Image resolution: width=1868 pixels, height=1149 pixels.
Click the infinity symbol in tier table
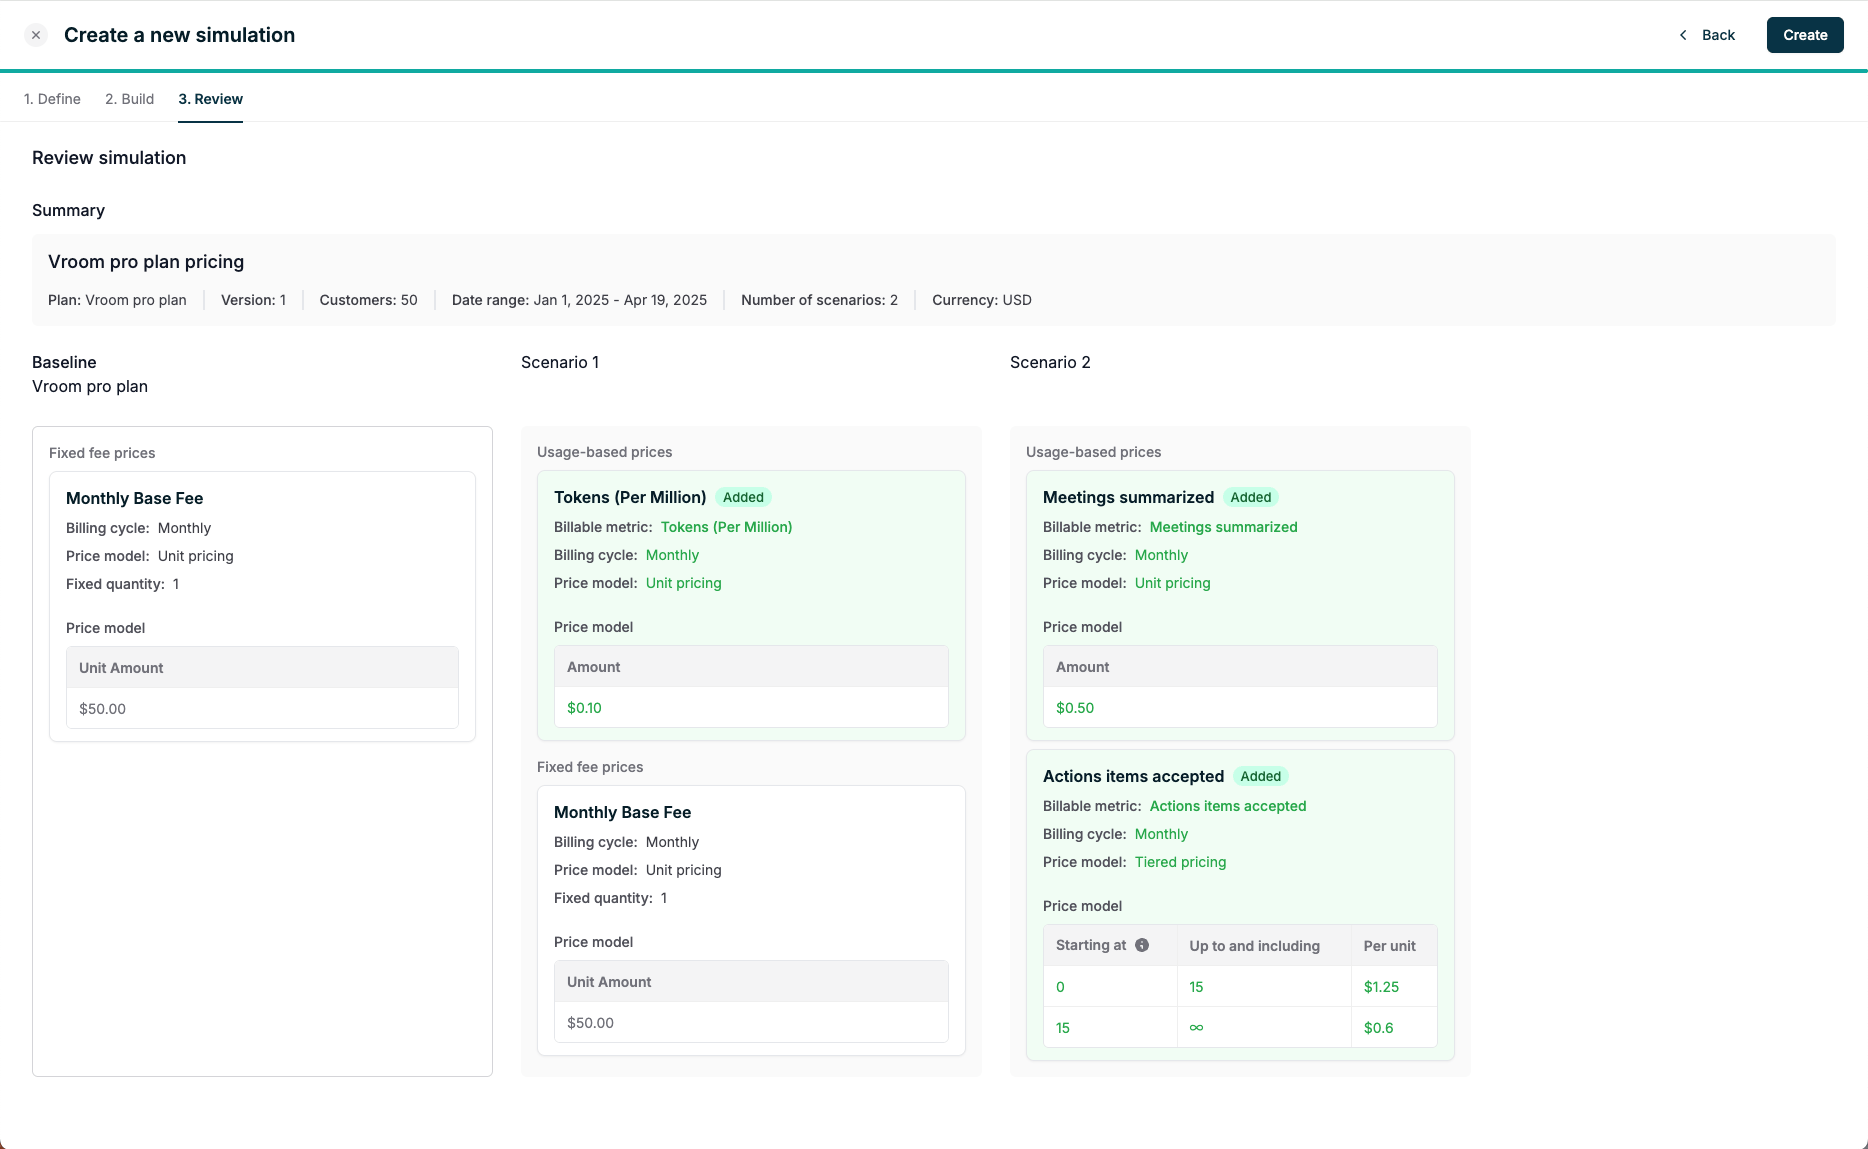click(1196, 1028)
